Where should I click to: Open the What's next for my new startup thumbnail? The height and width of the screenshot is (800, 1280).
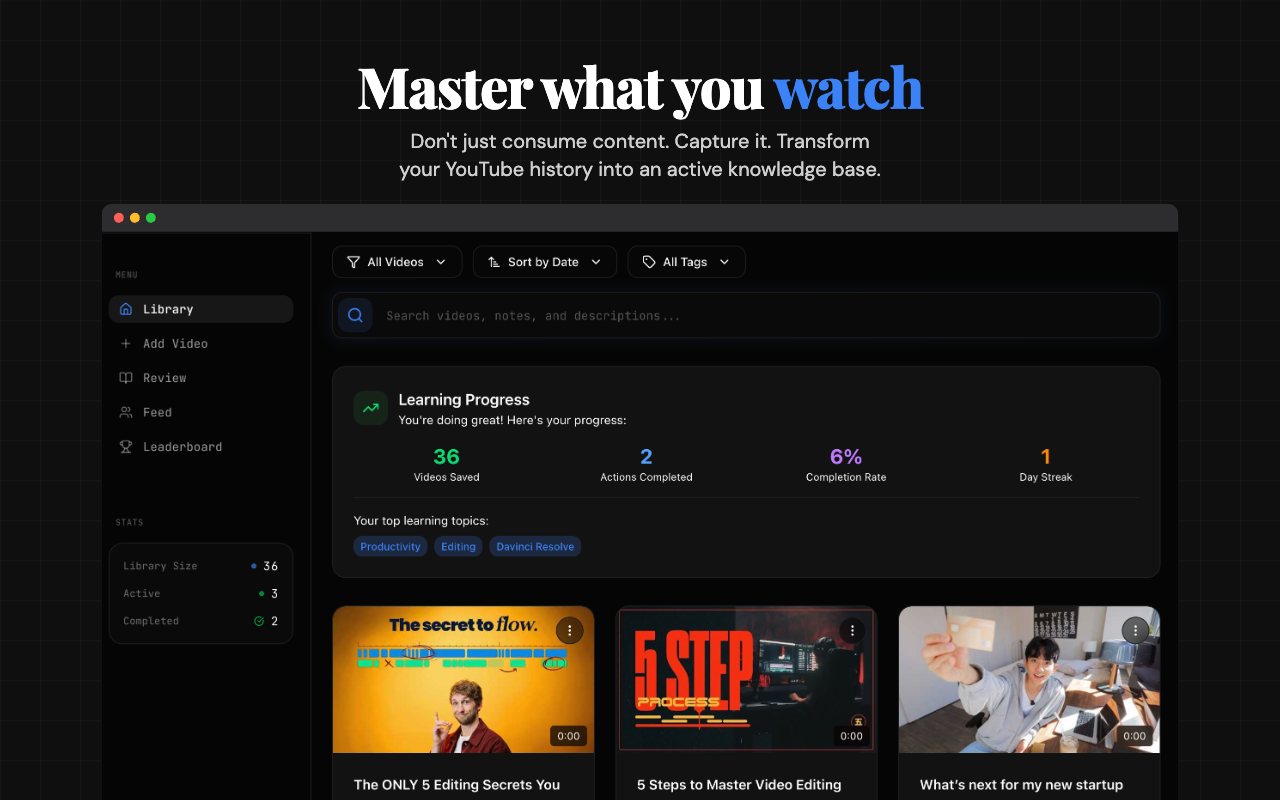point(1029,679)
